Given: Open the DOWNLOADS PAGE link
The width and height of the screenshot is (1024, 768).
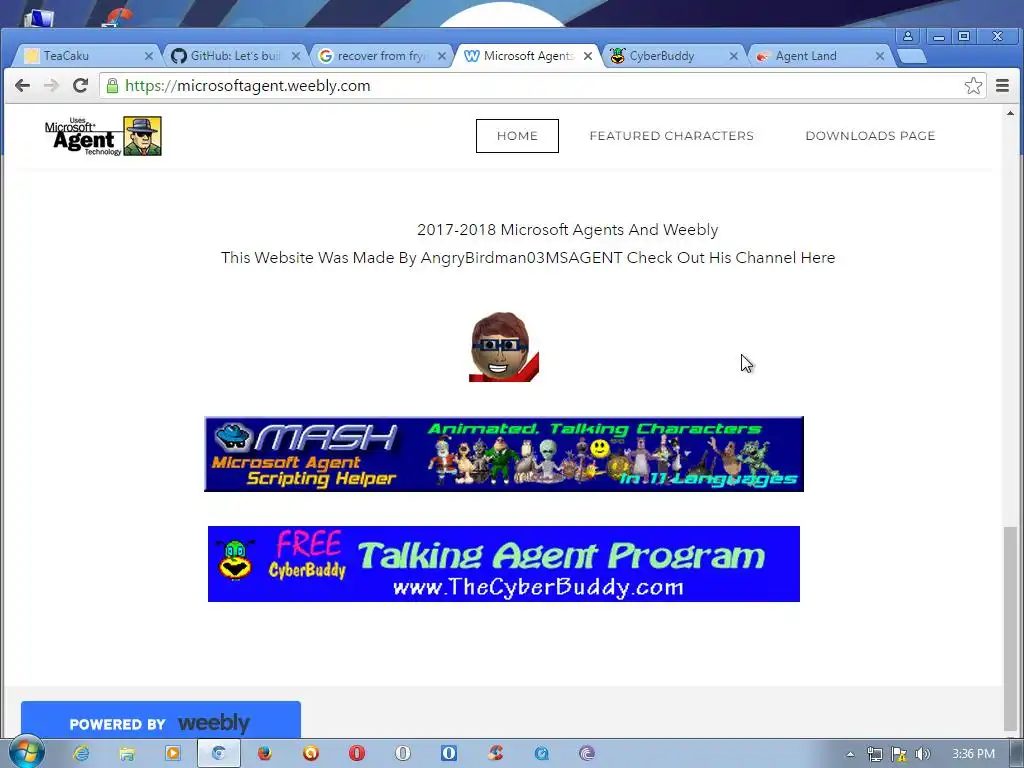Looking at the screenshot, I should (x=871, y=136).
